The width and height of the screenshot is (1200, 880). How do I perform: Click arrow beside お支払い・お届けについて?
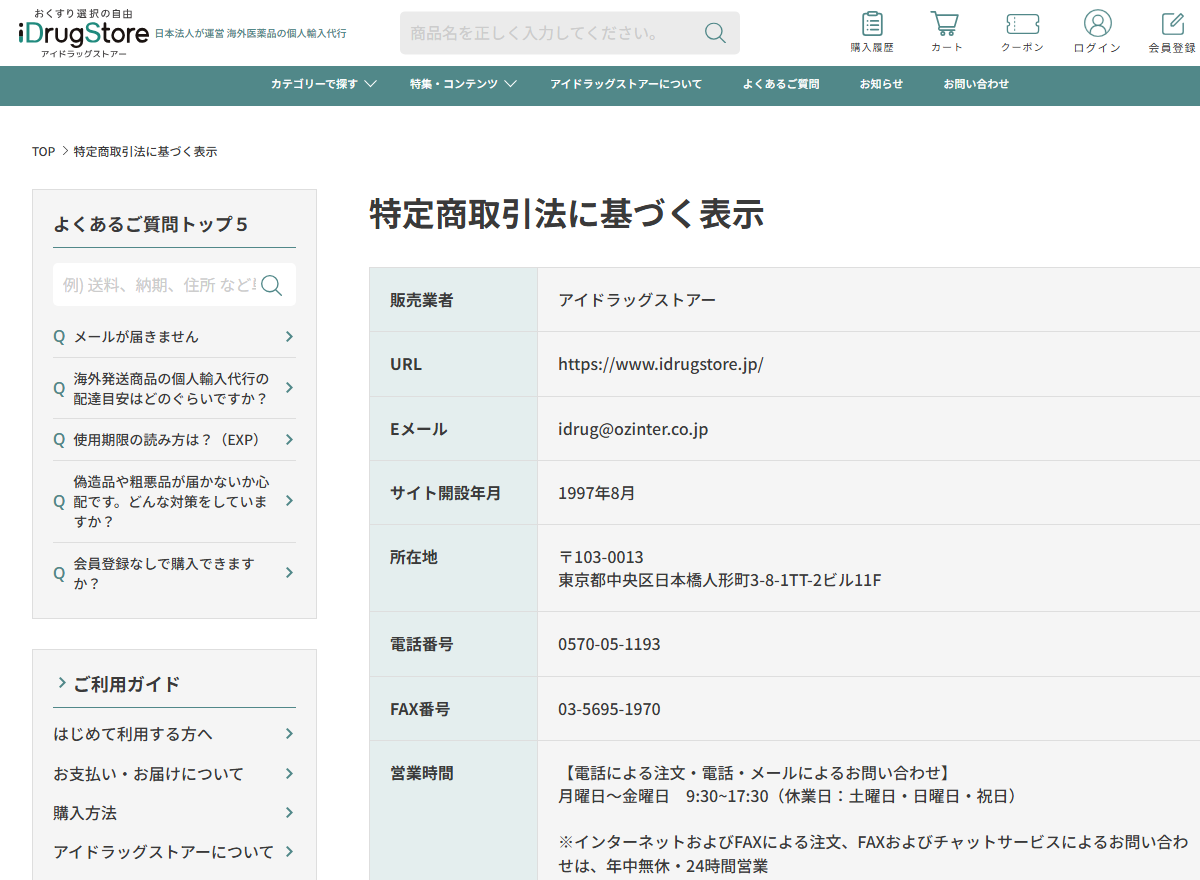(289, 774)
